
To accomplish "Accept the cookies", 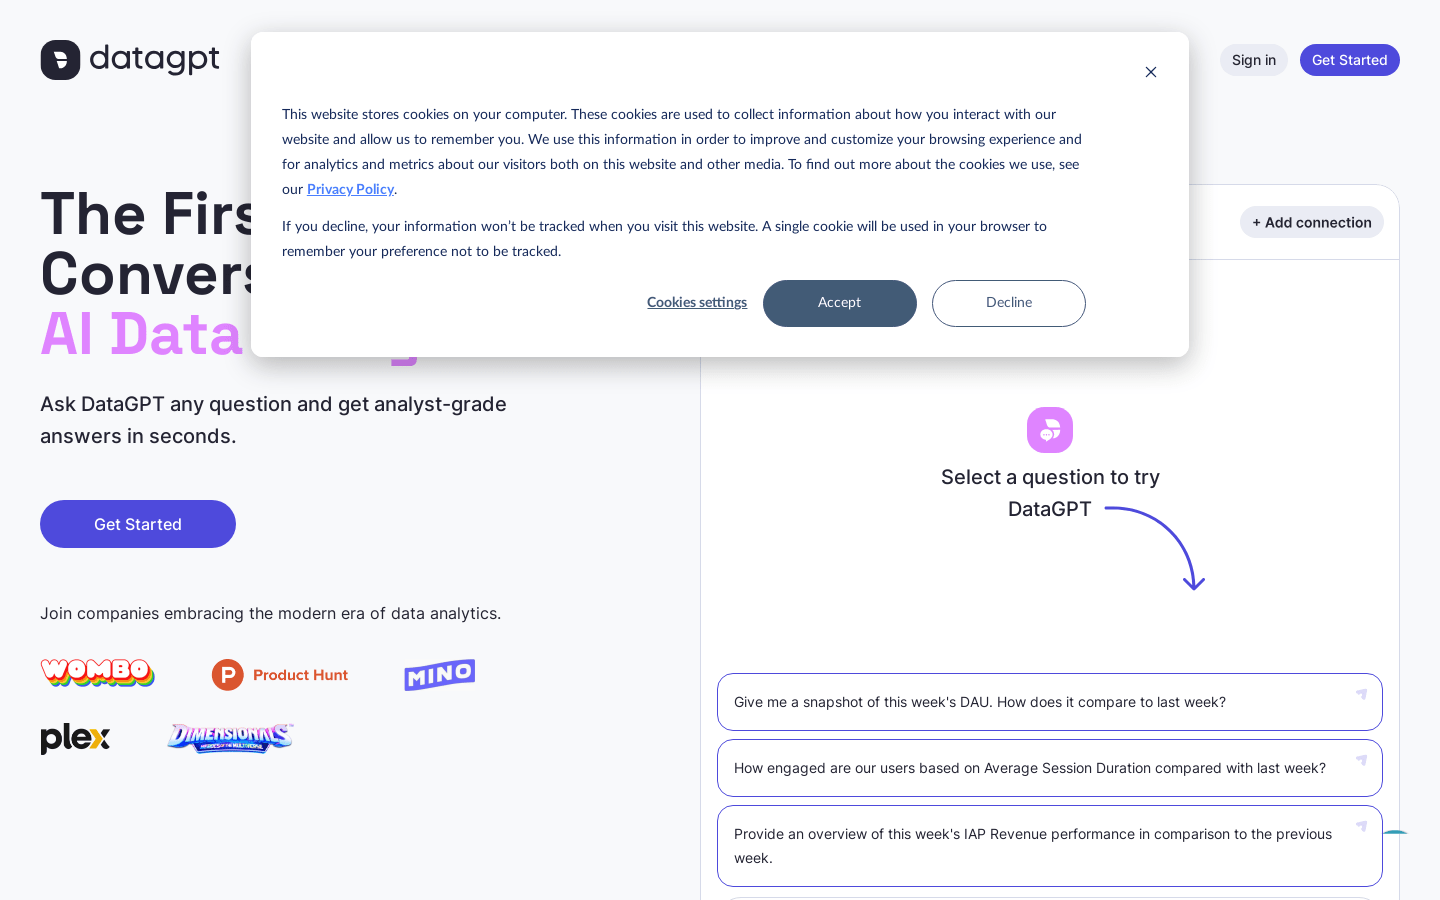I will 840,303.
